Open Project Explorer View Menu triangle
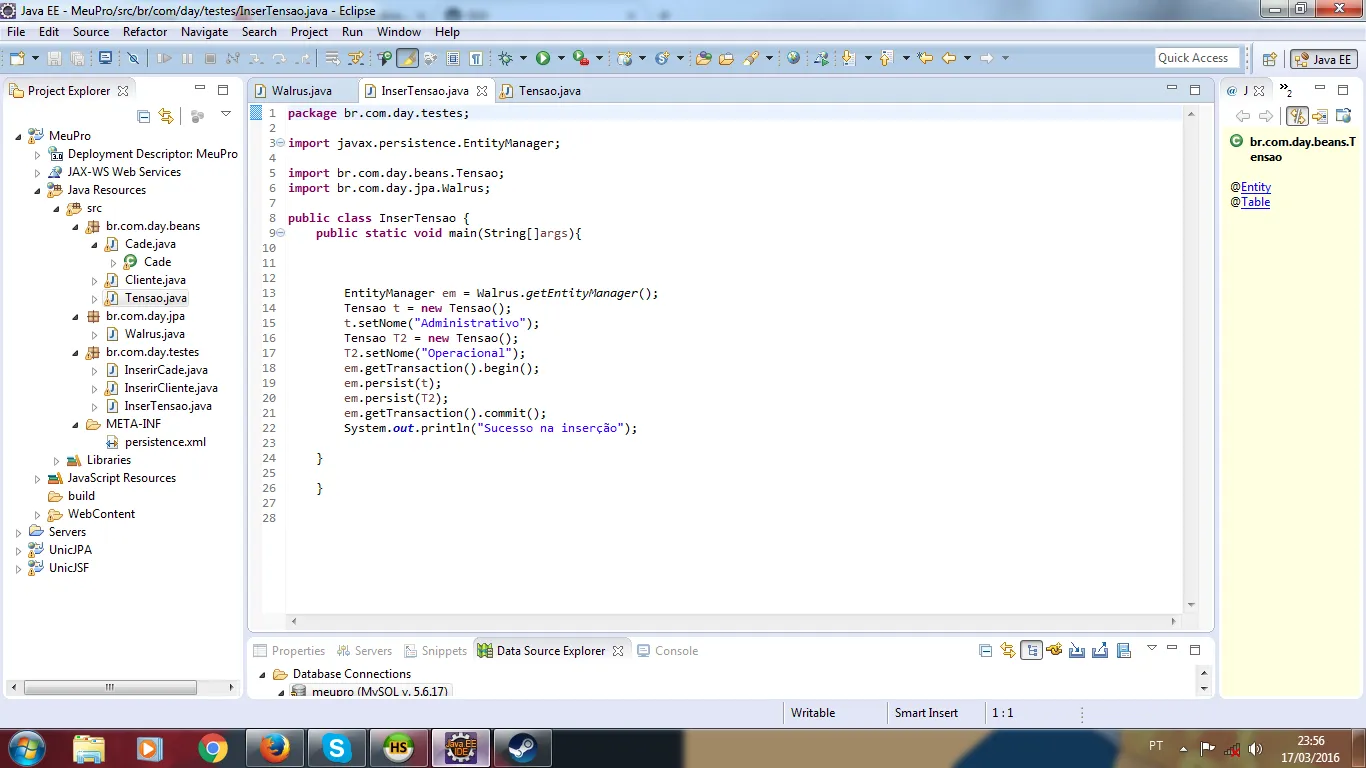This screenshot has height=768, width=1366. pyautogui.click(x=226, y=115)
